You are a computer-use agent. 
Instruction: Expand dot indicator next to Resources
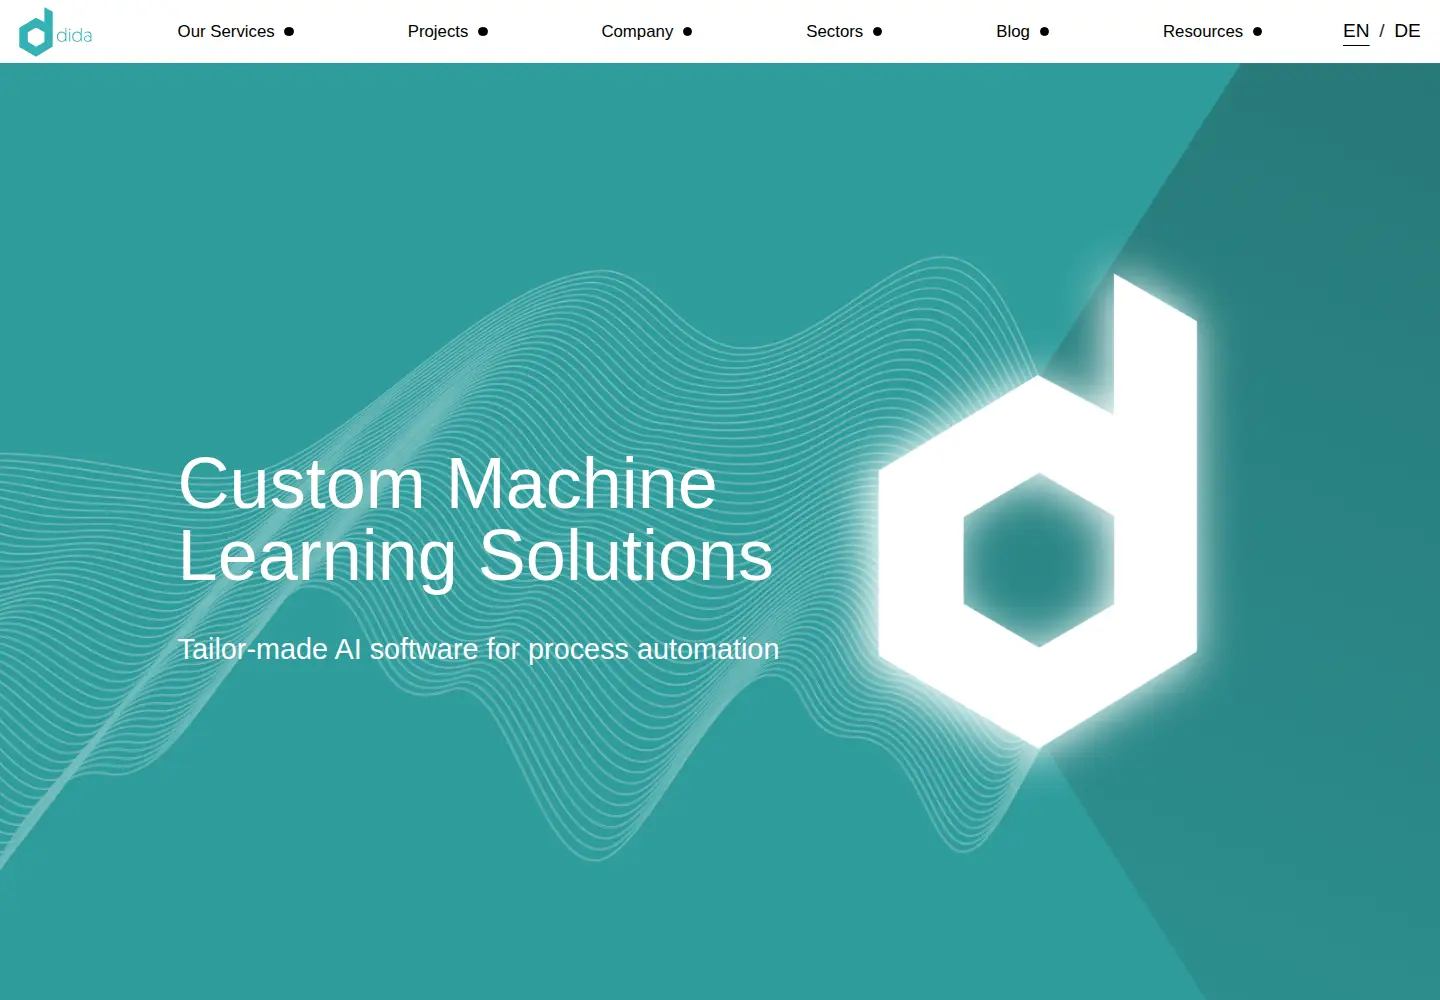click(x=1258, y=32)
